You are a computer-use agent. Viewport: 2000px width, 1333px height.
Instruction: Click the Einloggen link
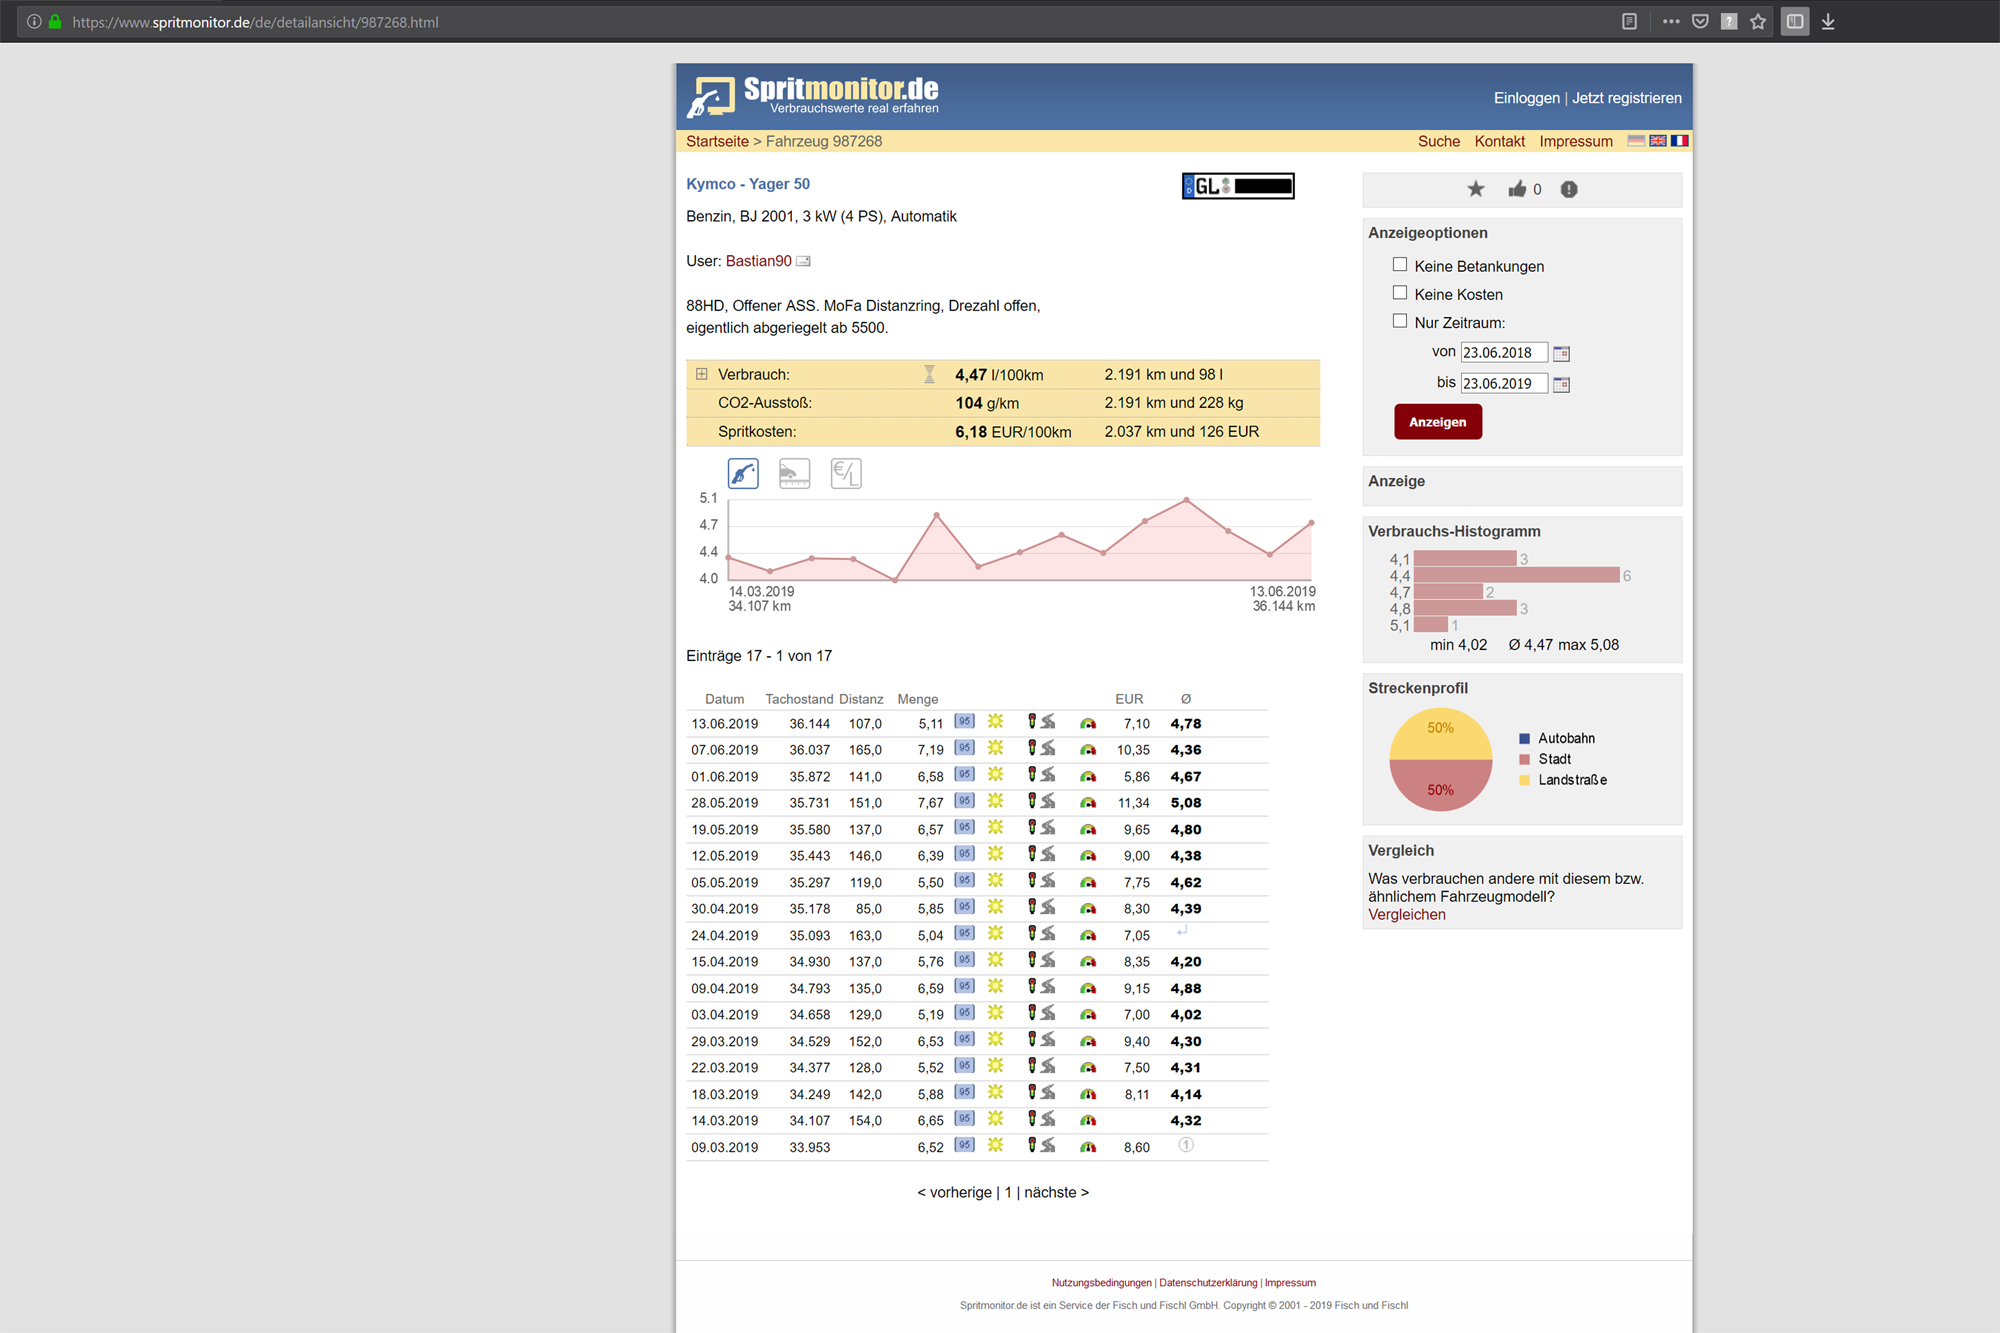tap(1526, 98)
